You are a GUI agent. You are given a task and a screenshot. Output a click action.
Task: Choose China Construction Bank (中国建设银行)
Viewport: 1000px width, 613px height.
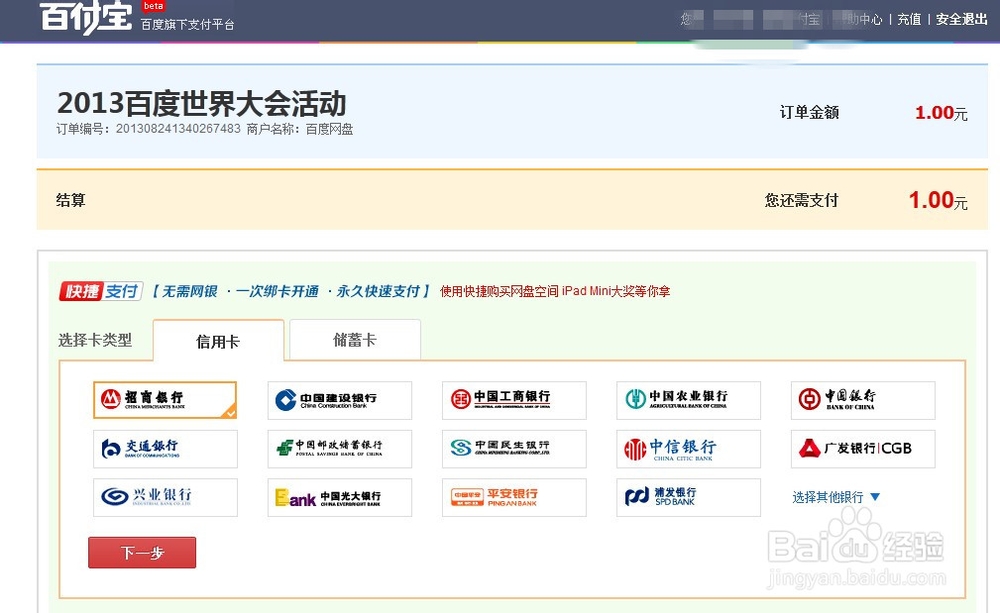pyautogui.click(x=339, y=400)
